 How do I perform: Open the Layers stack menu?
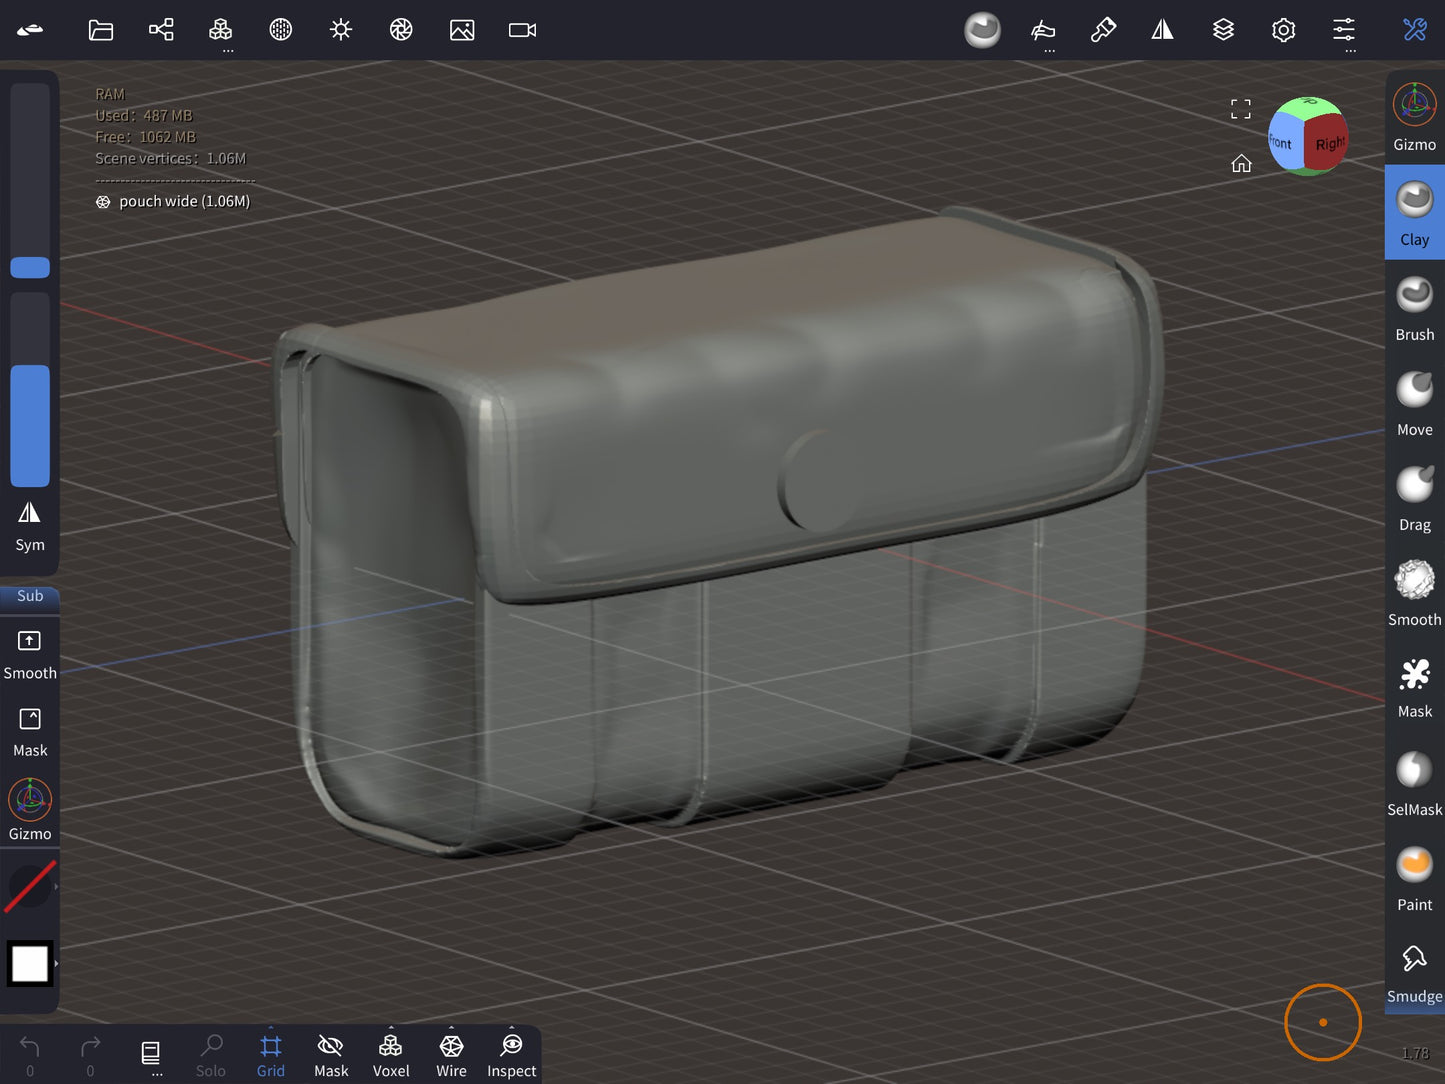click(1223, 30)
